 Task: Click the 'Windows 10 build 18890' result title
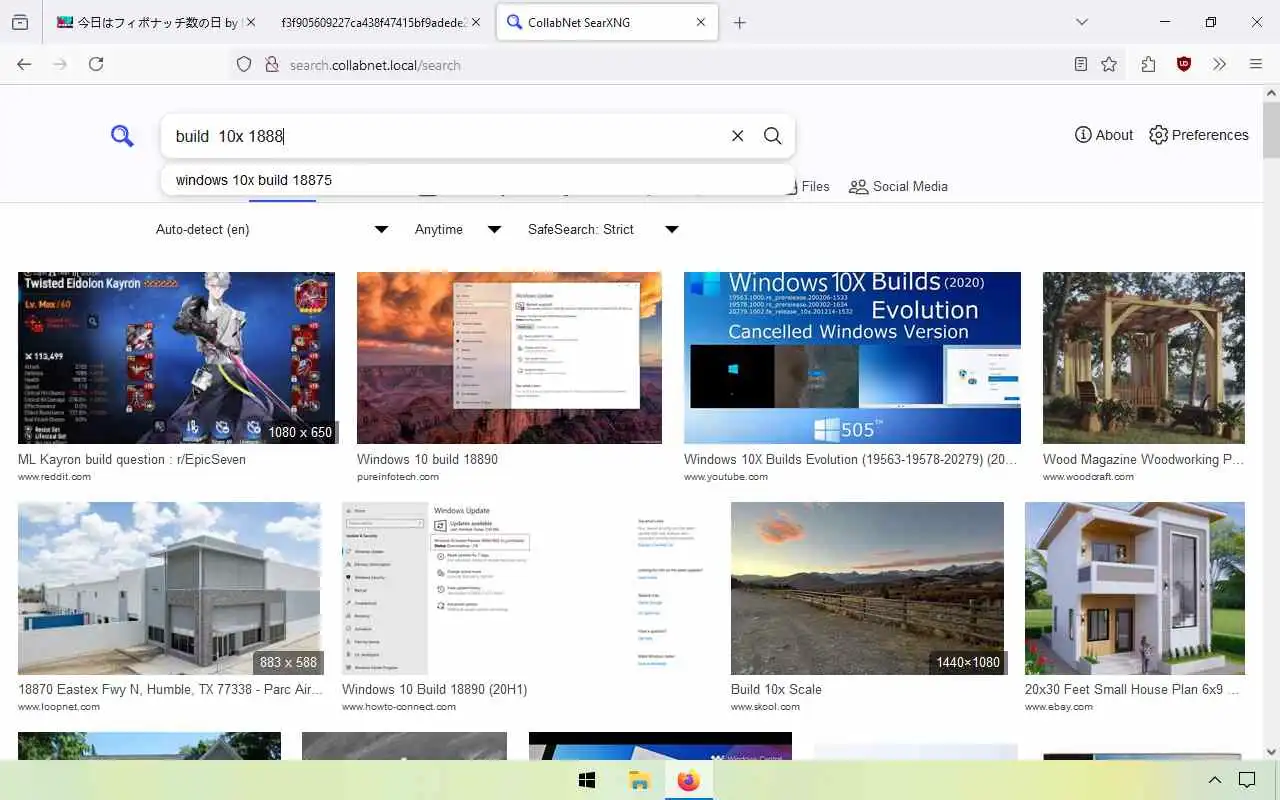pyautogui.click(x=427, y=459)
